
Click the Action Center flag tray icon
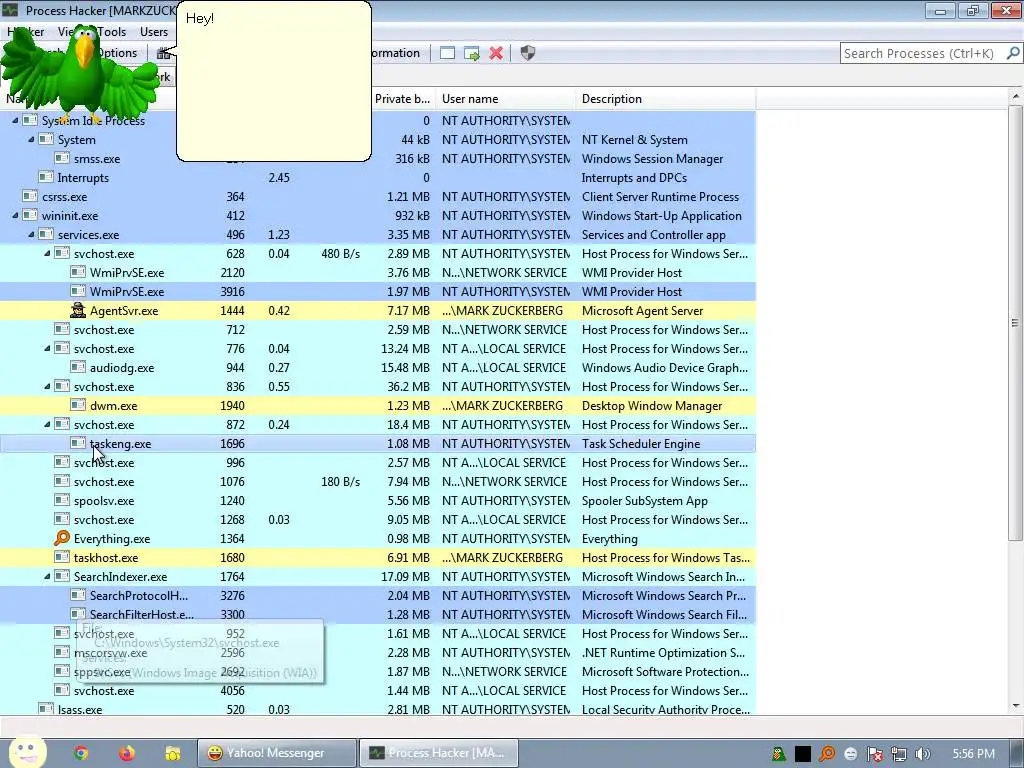pyautogui.click(x=874, y=754)
